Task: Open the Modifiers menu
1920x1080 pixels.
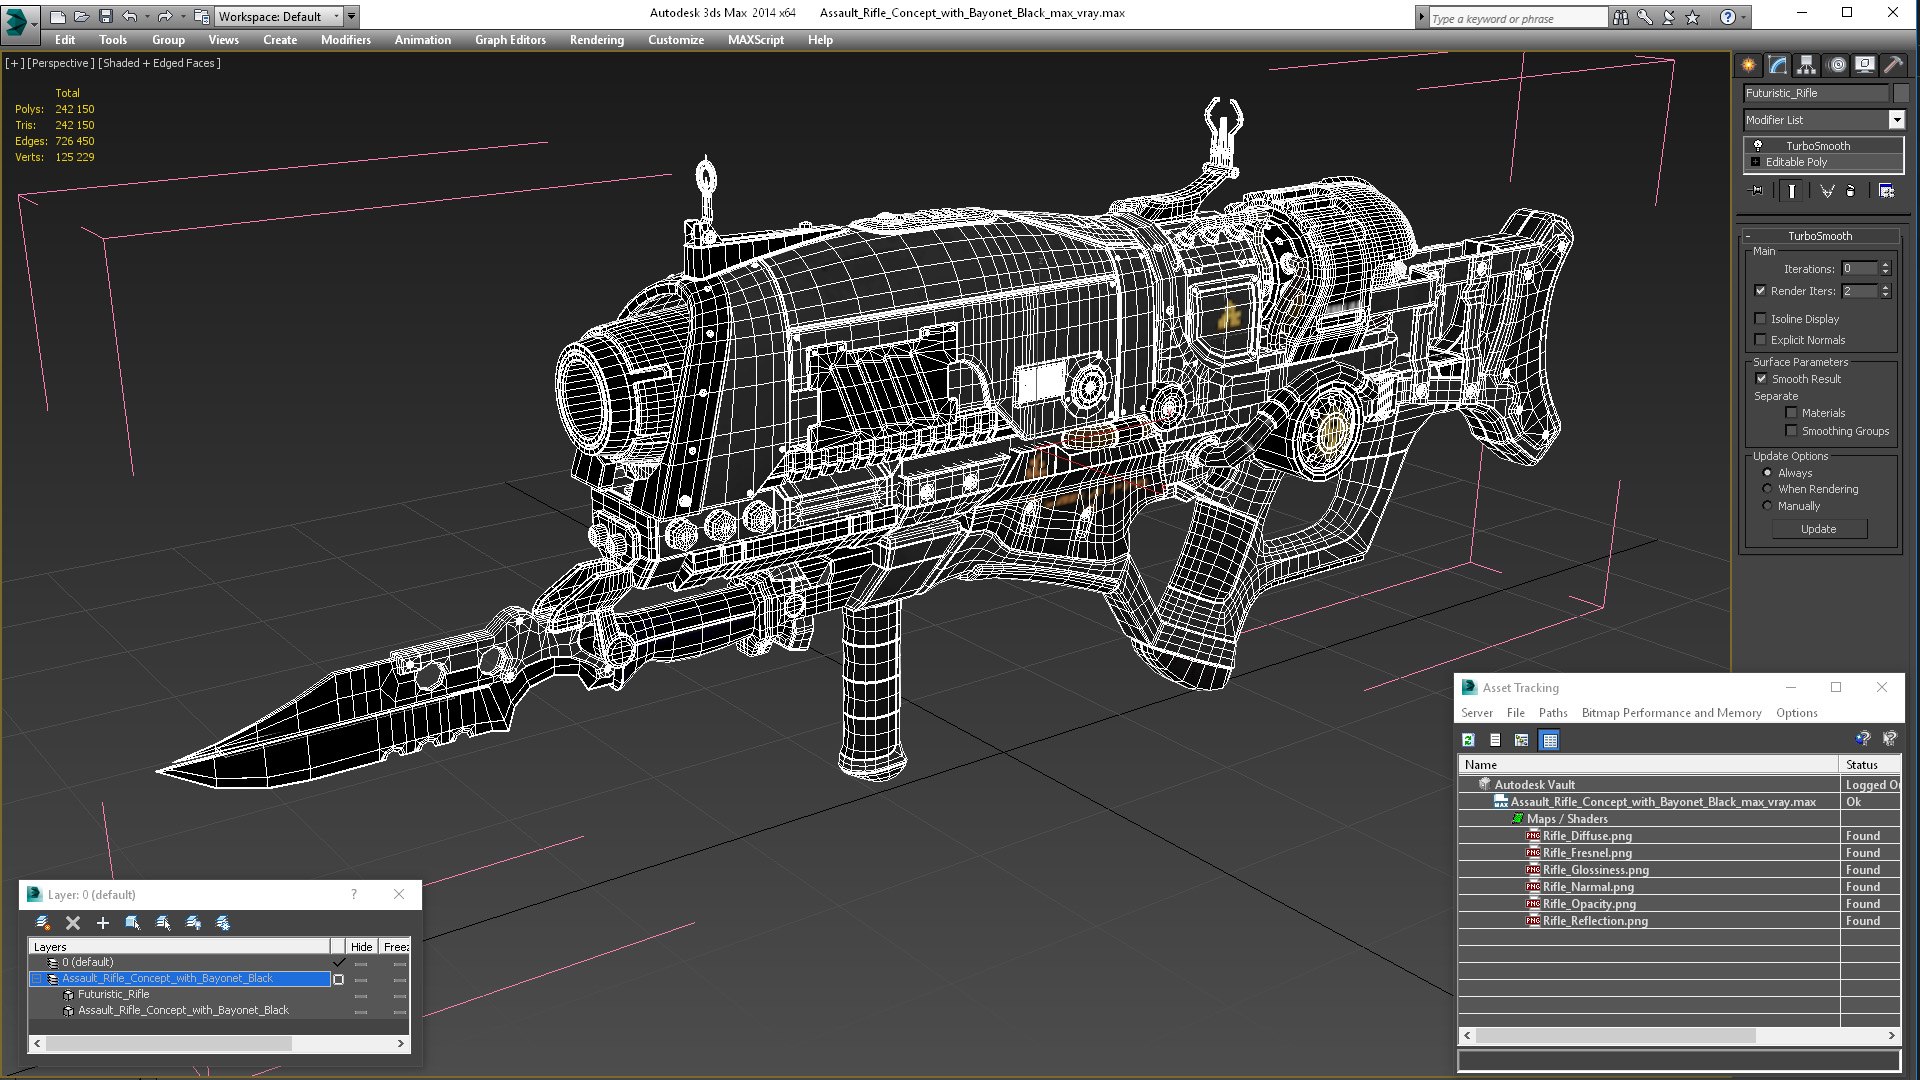Action: pyautogui.click(x=345, y=40)
